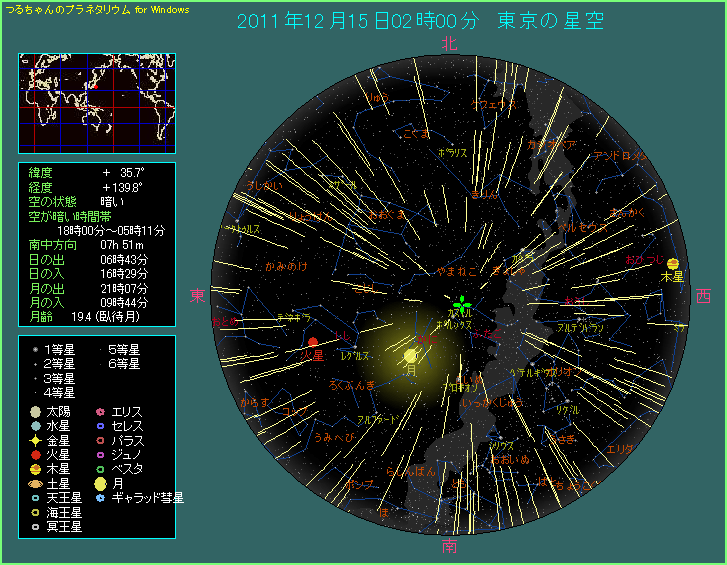
Task: Select the West (西) direction label
Action: (x=703, y=295)
